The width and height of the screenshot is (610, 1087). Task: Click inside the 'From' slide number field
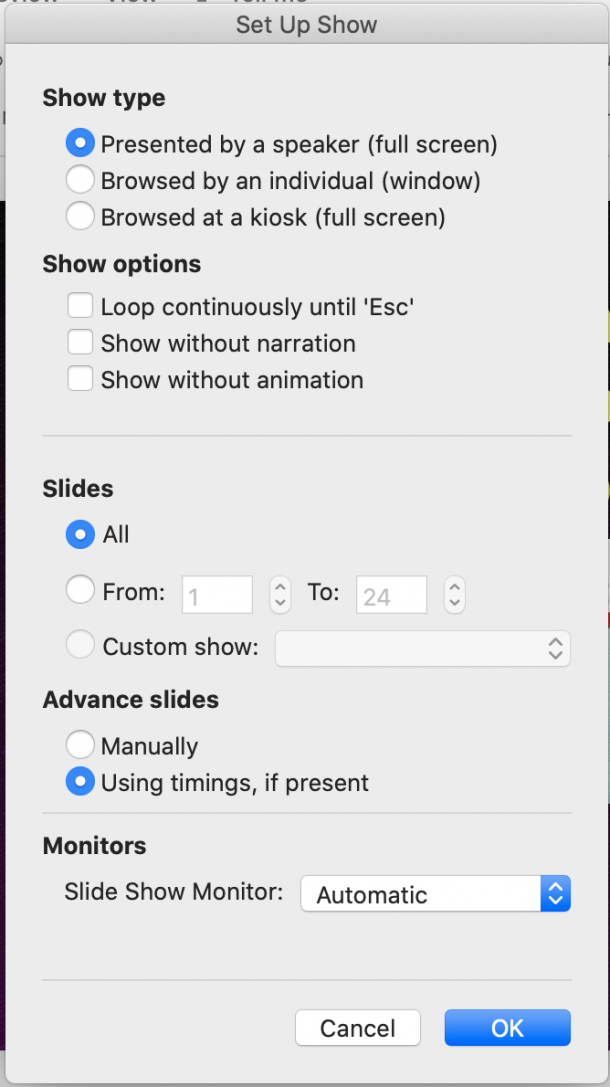coord(217,594)
